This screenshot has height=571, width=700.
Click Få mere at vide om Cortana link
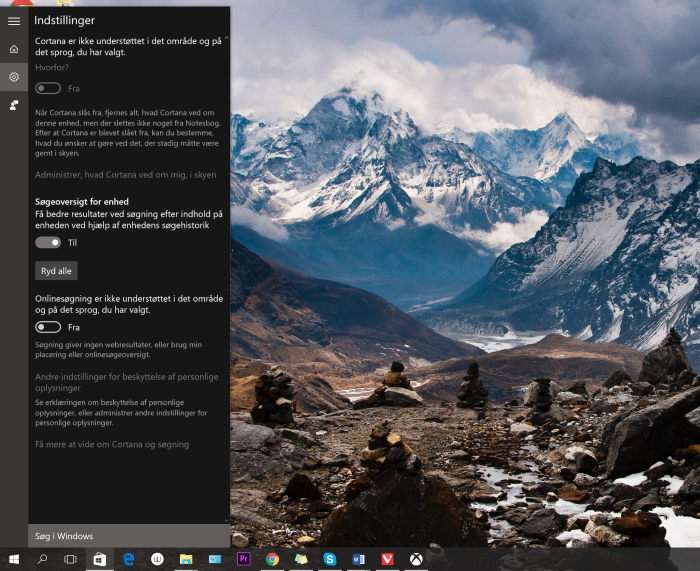[x=111, y=444]
